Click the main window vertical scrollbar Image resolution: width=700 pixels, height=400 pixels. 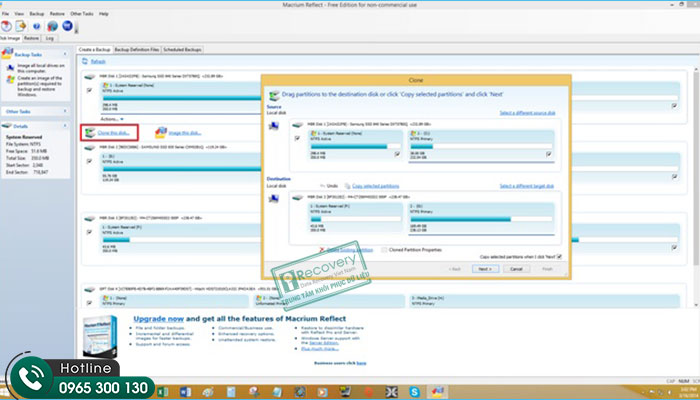pyautogui.click(x=696, y=187)
